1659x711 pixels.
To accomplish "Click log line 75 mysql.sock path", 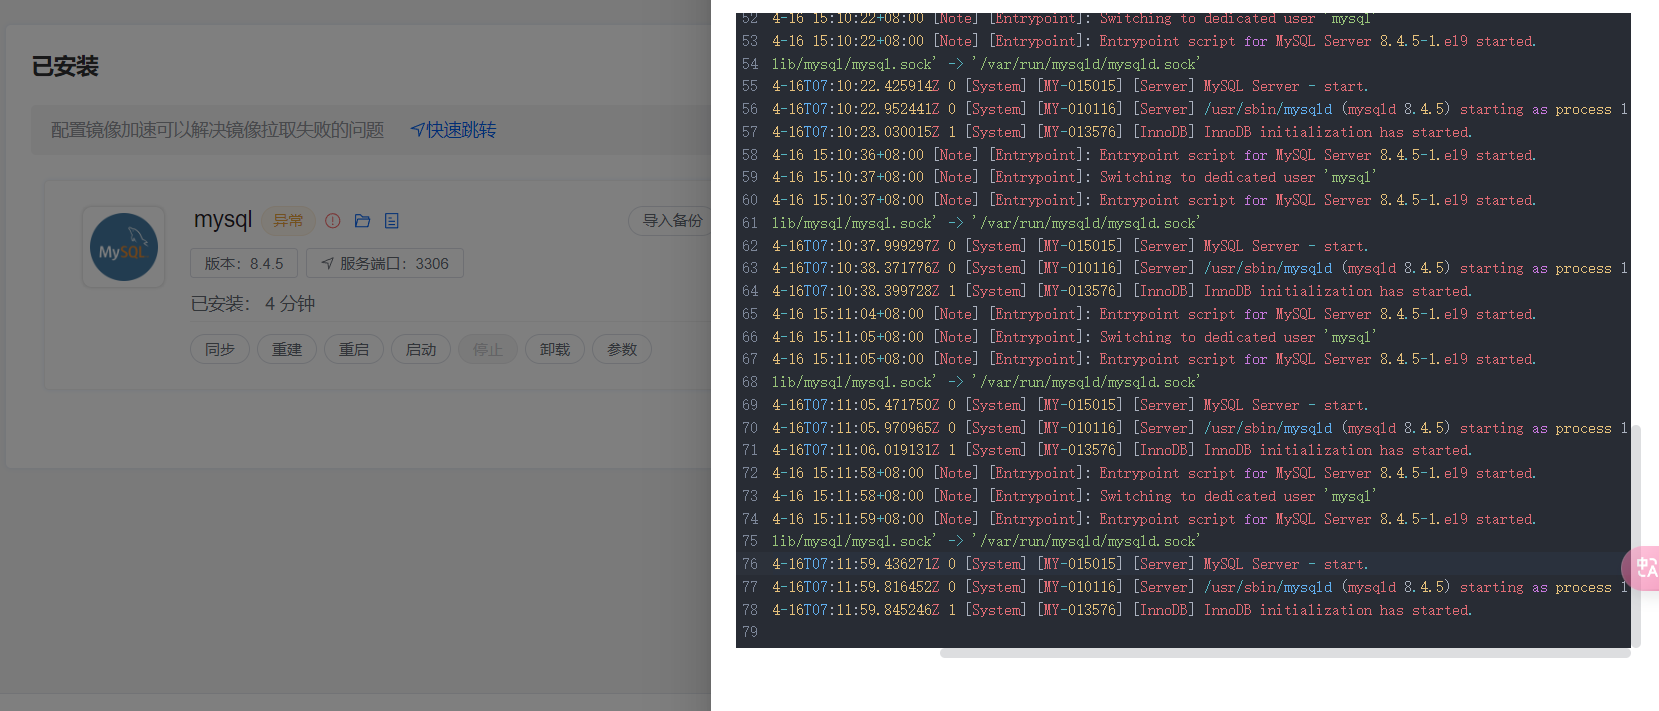I will click(986, 541).
